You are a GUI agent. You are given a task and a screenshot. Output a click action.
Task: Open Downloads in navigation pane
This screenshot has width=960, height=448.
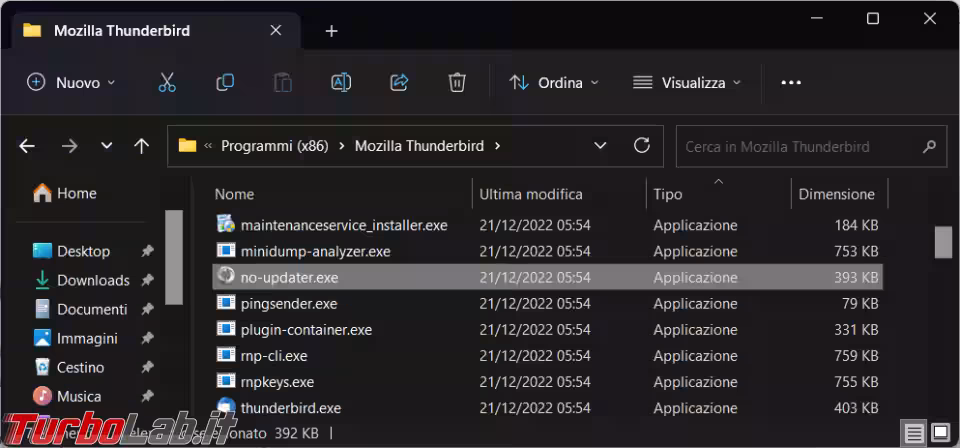point(81,280)
